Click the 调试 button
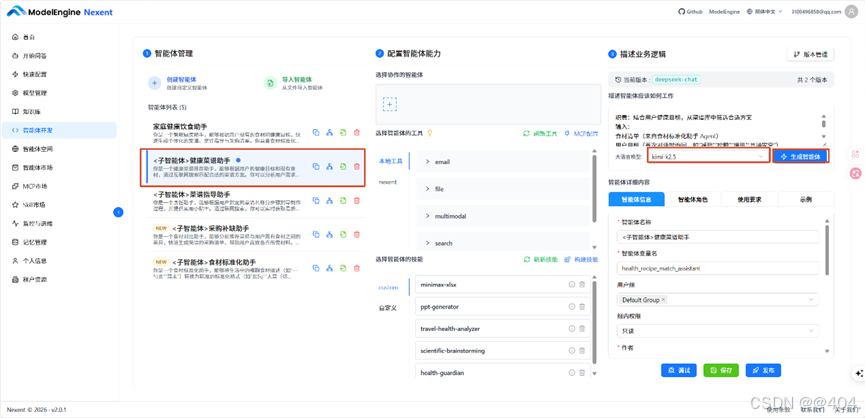This screenshot has height=418, width=865. [679, 371]
